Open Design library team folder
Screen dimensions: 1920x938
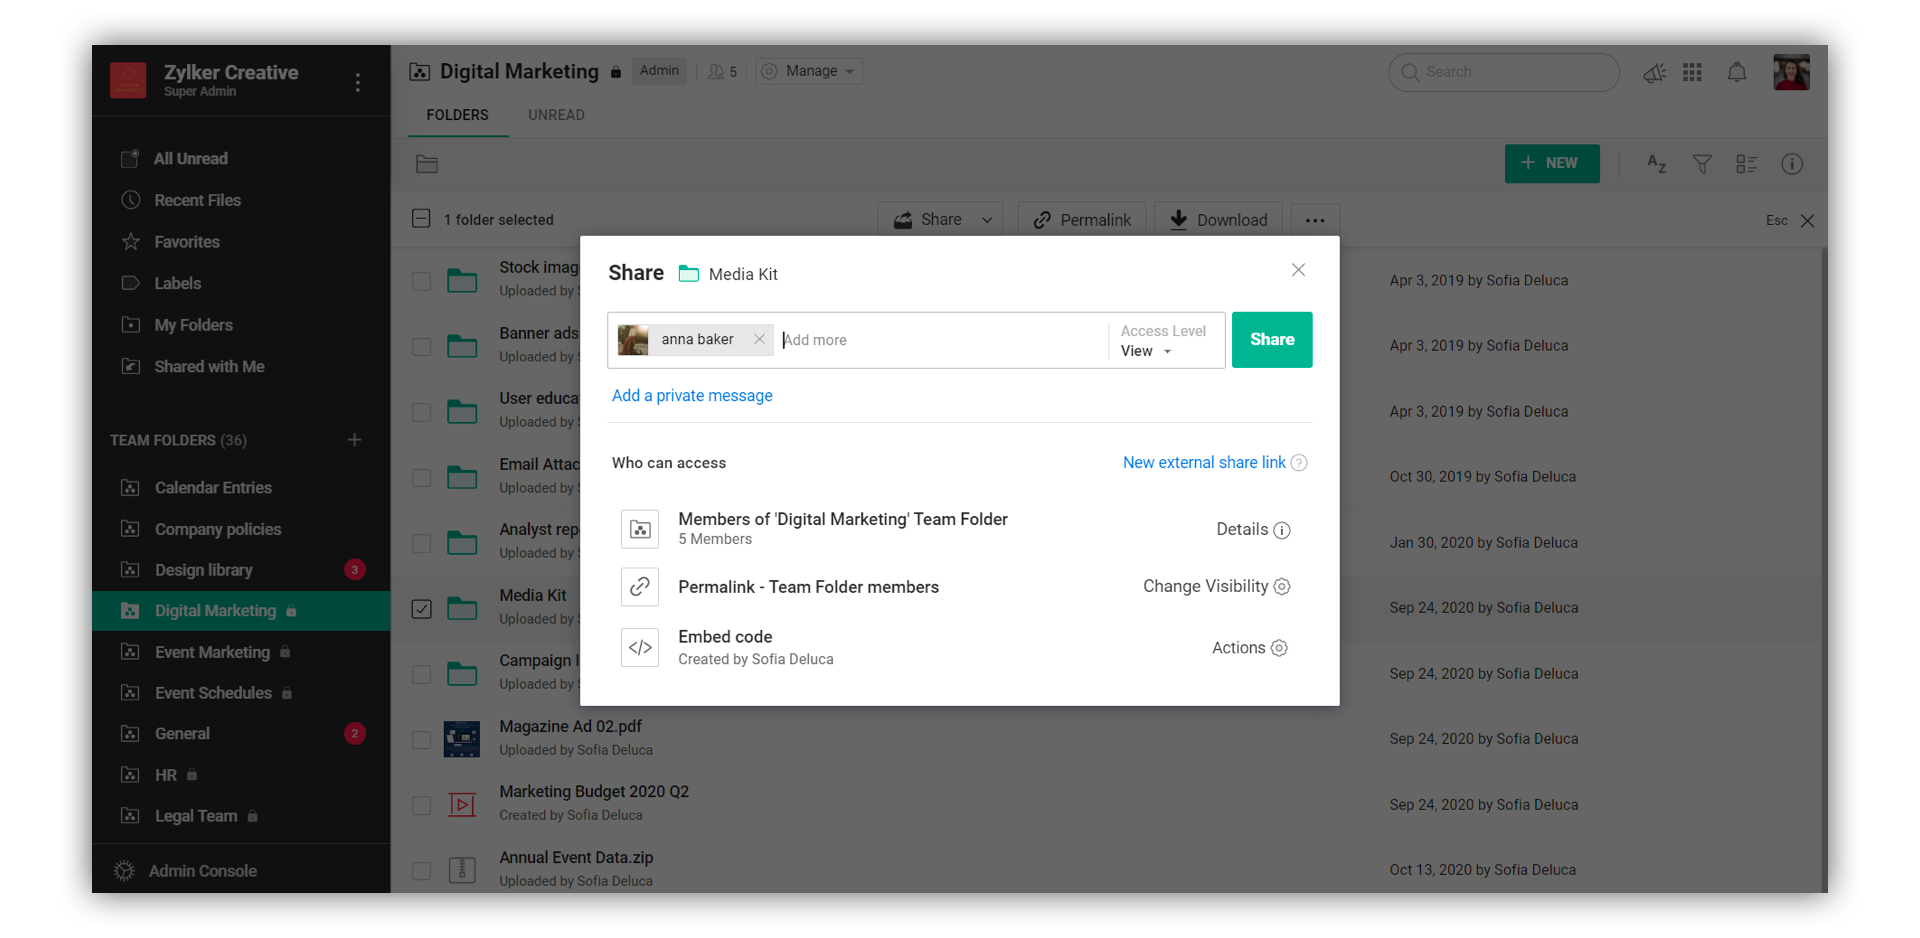point(204,570)
